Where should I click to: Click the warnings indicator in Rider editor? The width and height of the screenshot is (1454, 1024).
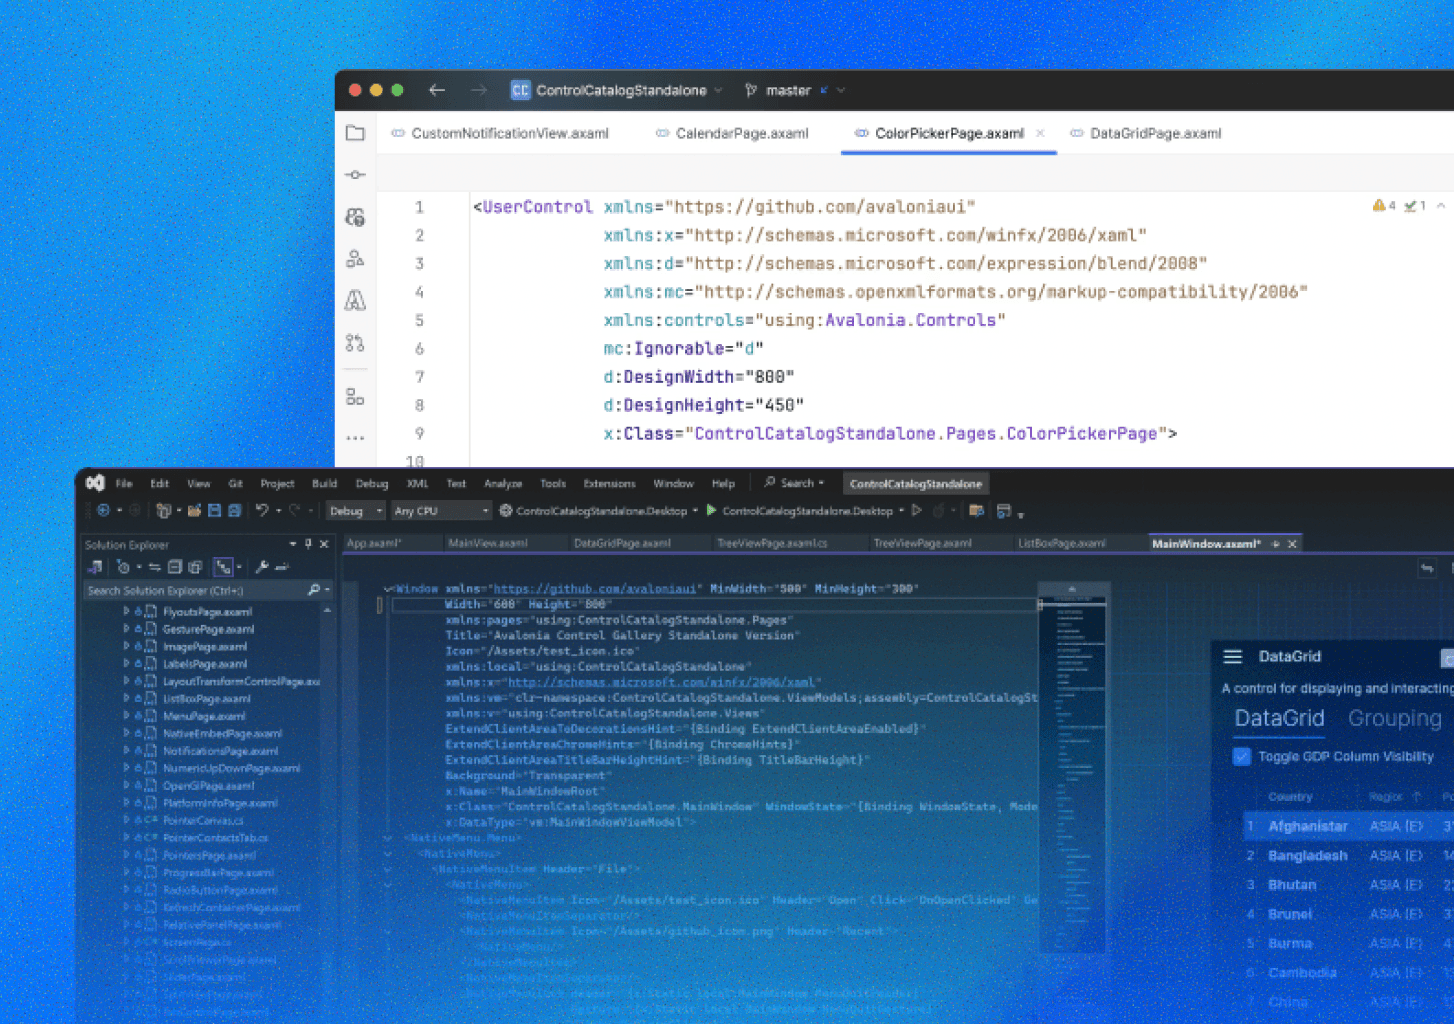click(x=1384, y=206)
